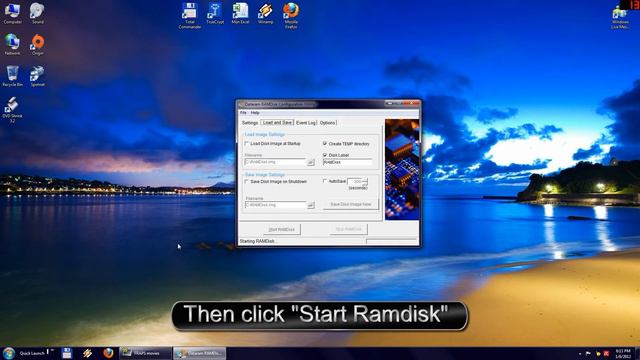
Task: Open the Help menu in RAMDisk
Action: (255, 113)
